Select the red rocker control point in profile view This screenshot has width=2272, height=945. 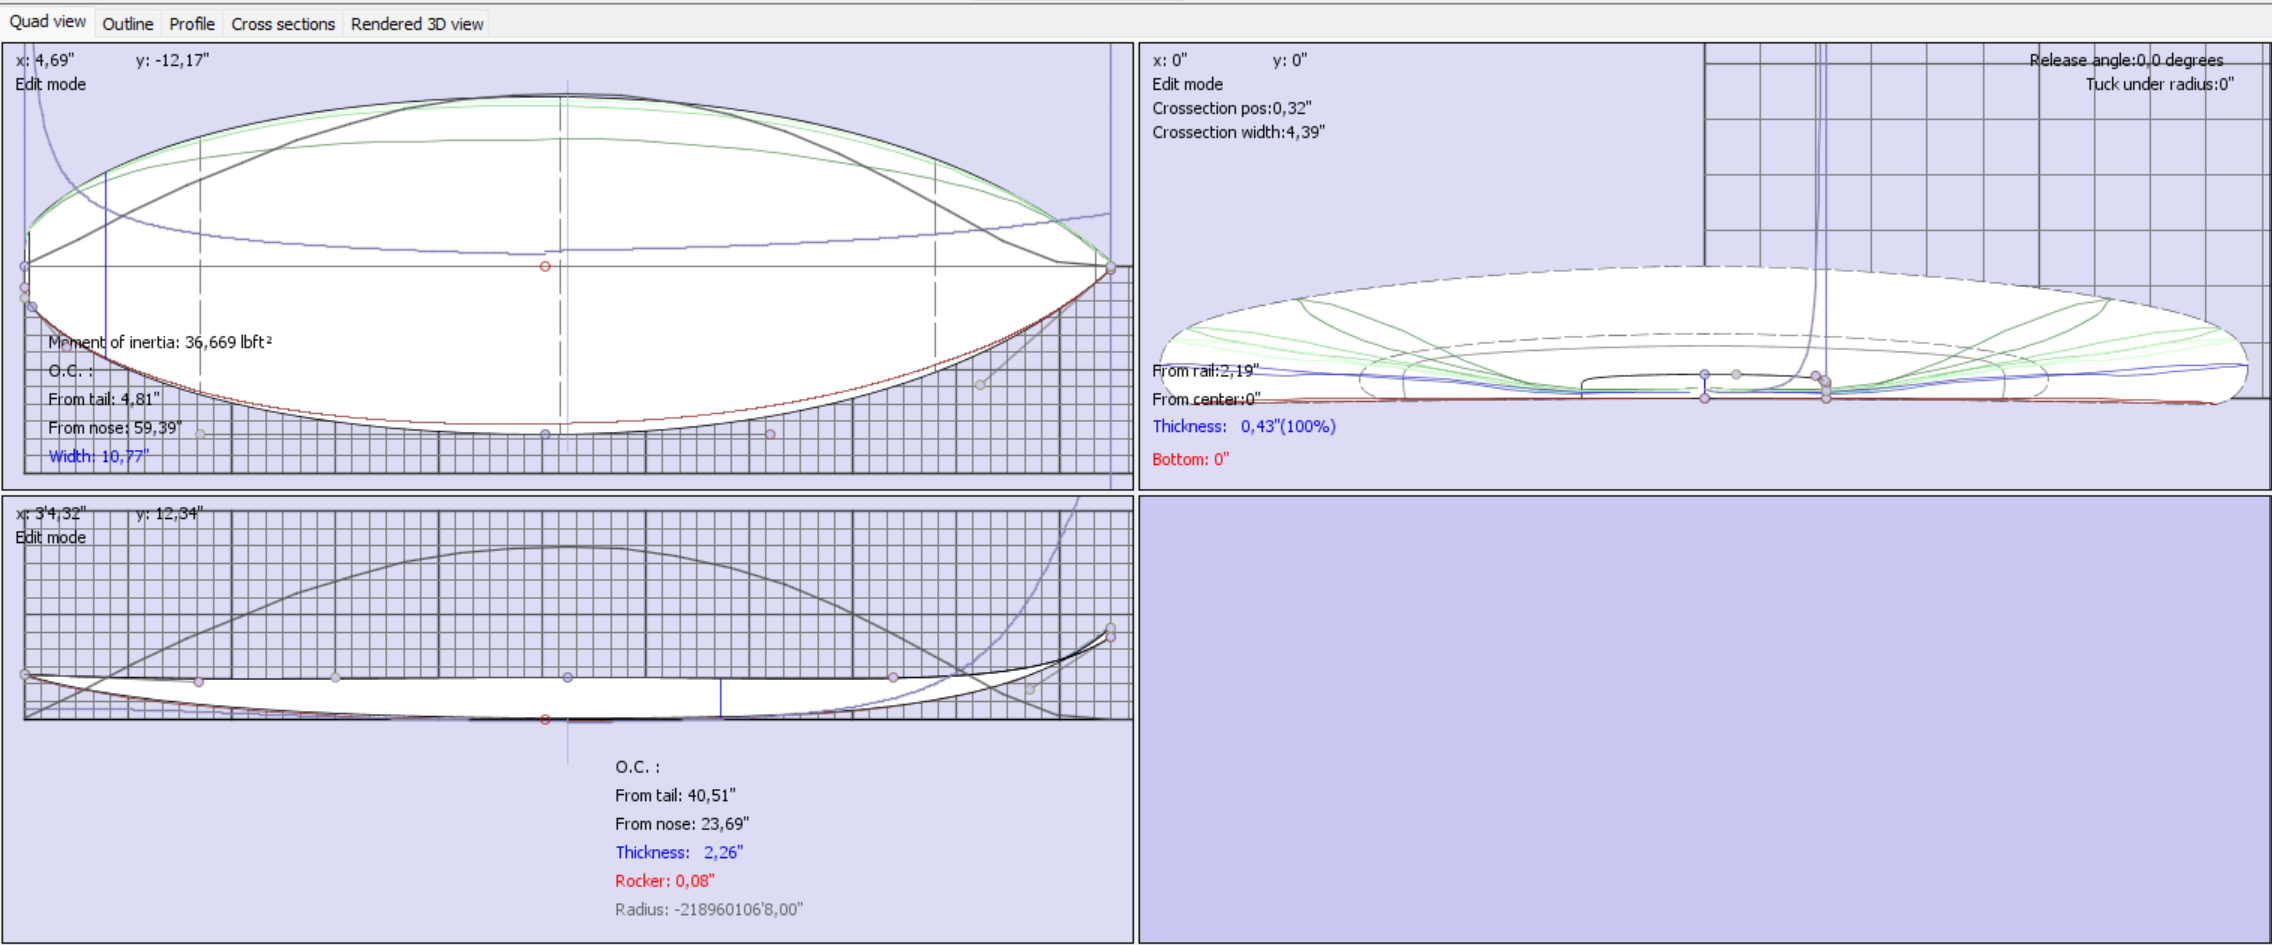[545, 718]
